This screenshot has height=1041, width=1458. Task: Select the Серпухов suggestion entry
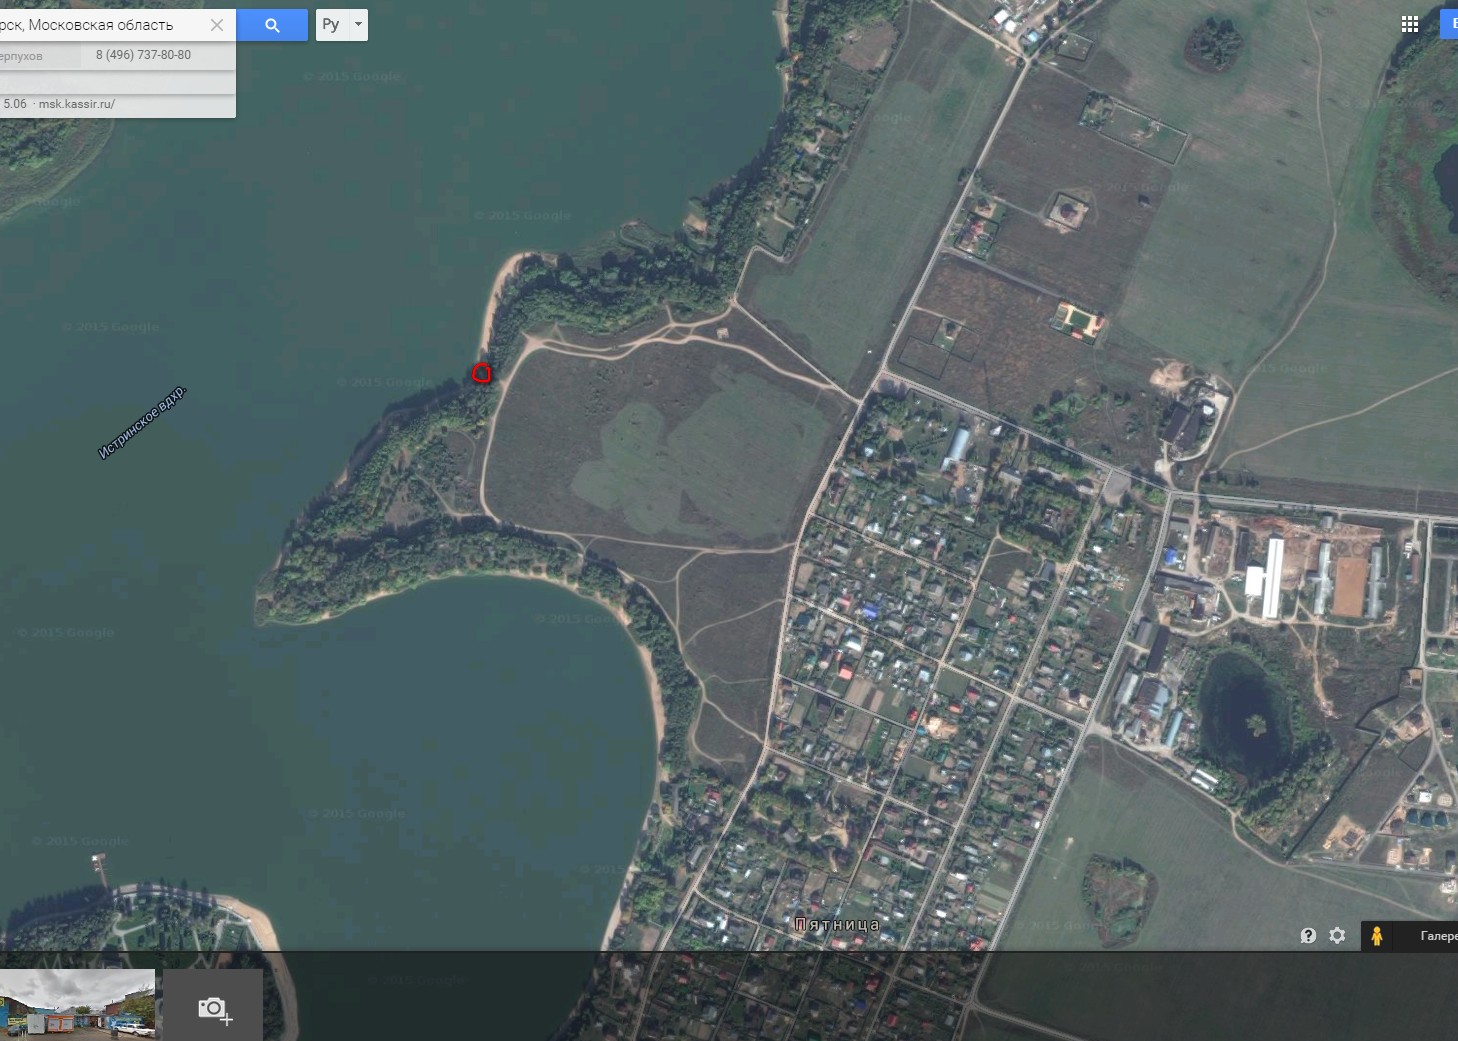[22, 56]
